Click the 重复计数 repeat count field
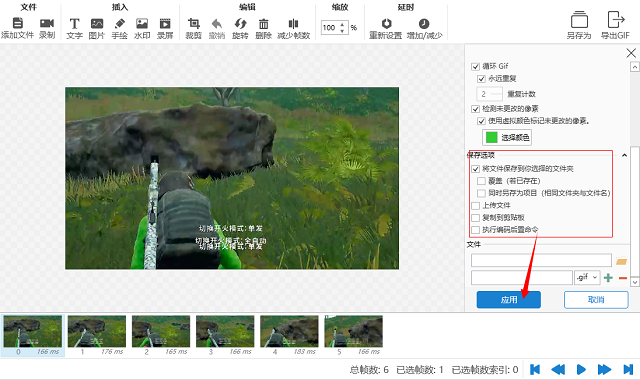Viewport: 640px width, 380px height. coord(489,94)
